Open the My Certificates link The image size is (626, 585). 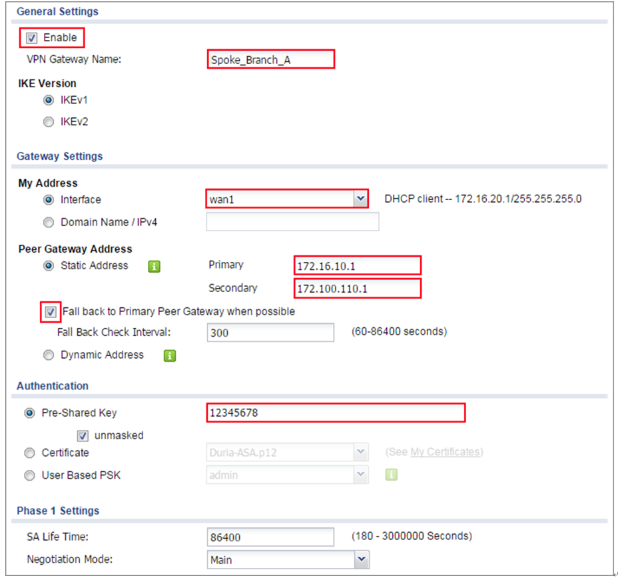(x=445, y=453)
